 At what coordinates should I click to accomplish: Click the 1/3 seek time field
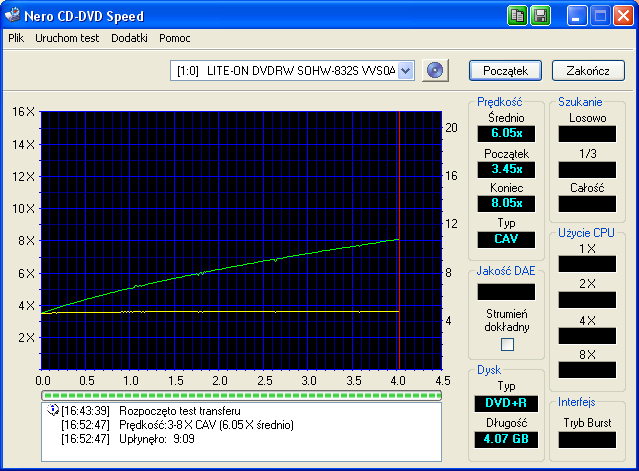point(587,169)
